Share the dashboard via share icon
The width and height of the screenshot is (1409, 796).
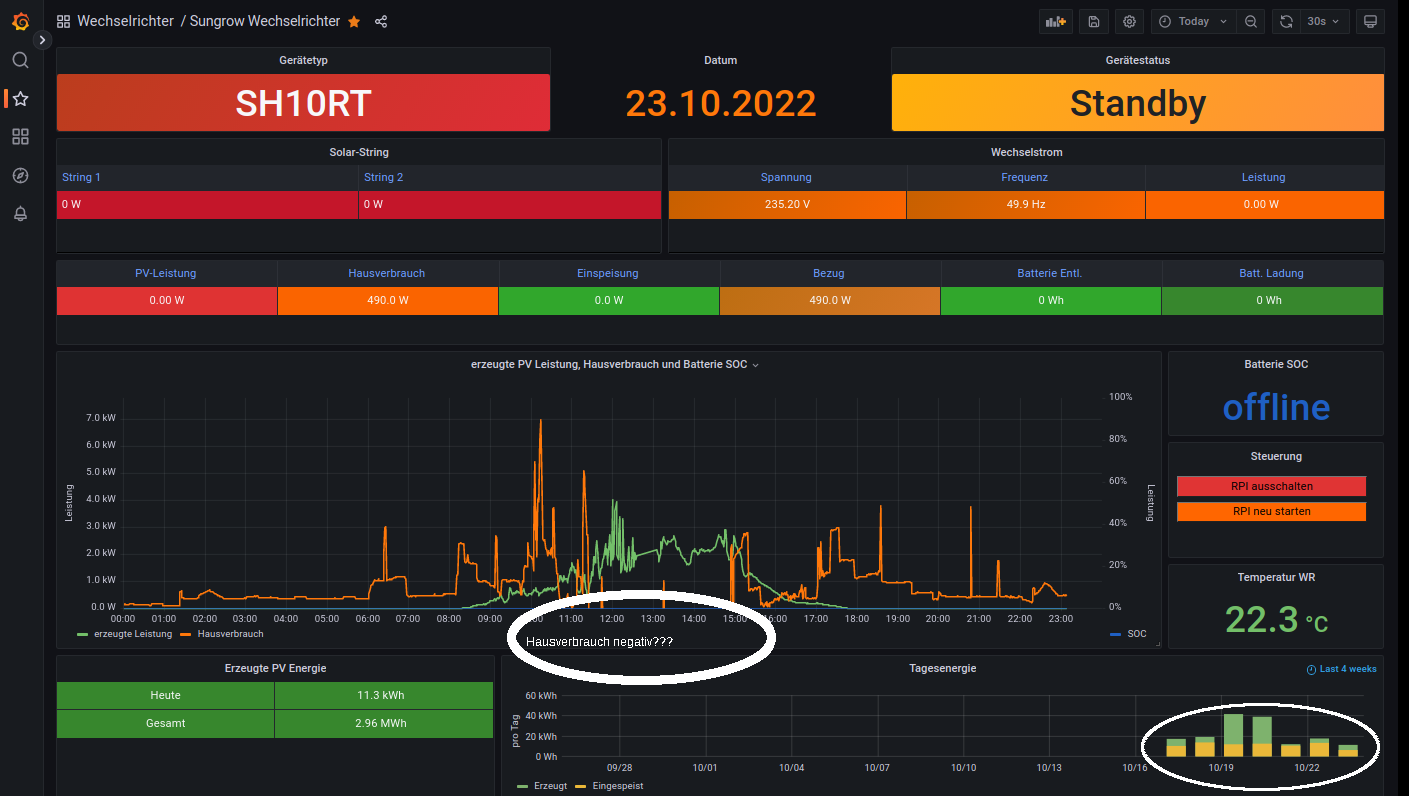381,21
